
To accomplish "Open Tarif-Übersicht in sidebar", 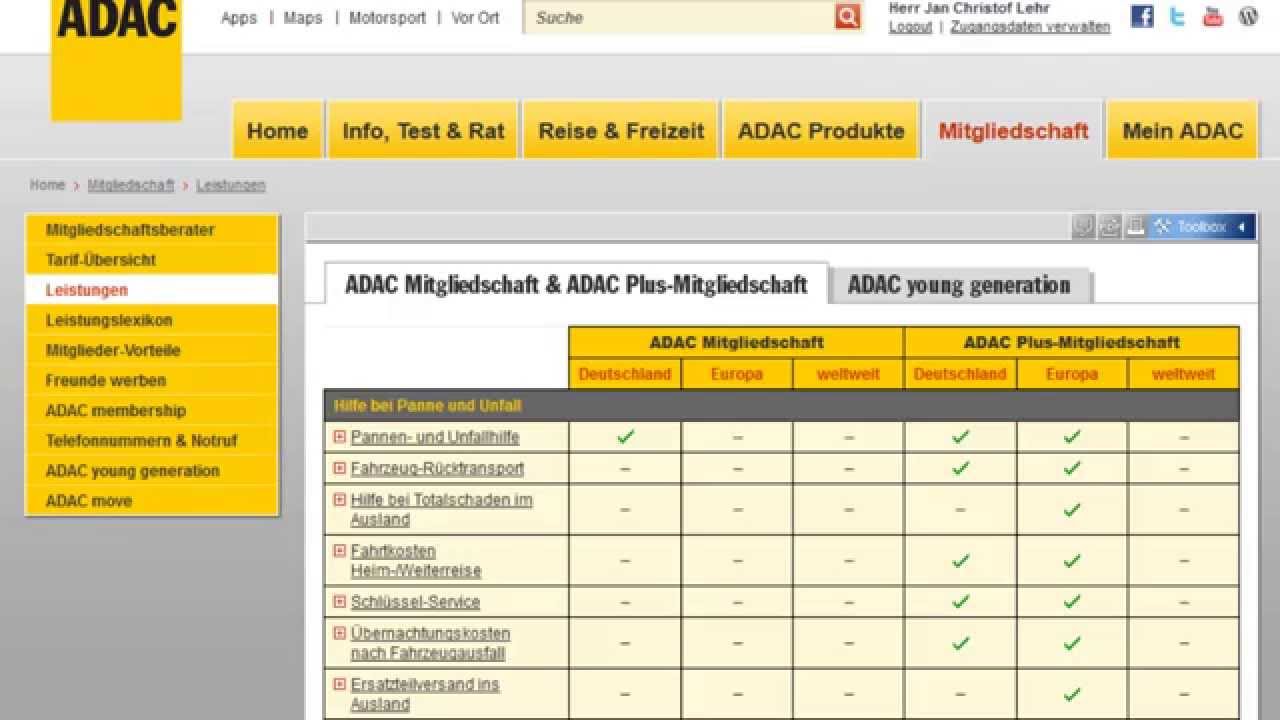I will tap(152, 260).
